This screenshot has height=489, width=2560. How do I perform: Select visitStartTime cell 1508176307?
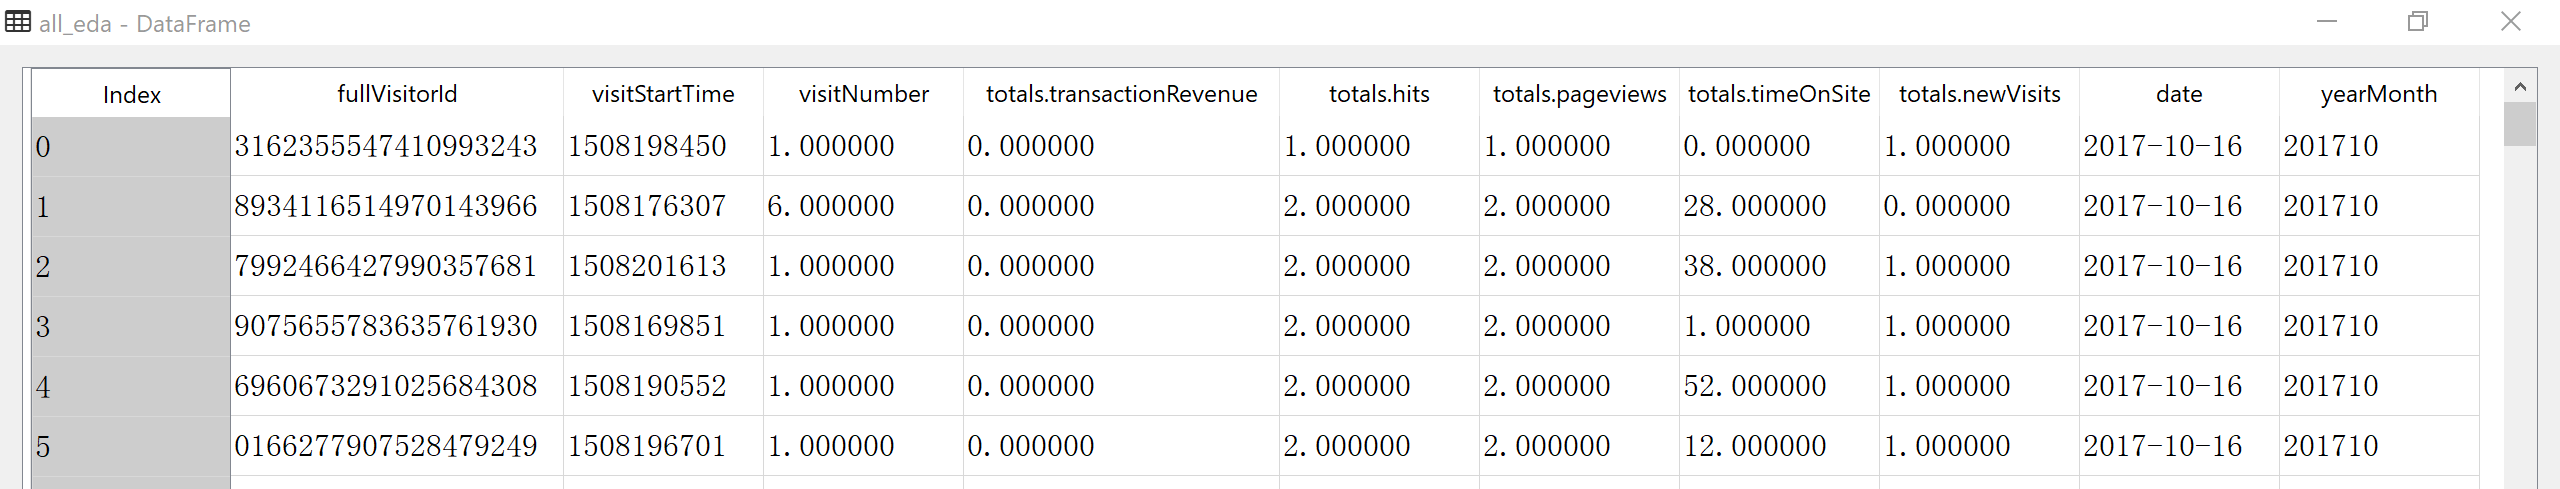click(x=663, y=206)
